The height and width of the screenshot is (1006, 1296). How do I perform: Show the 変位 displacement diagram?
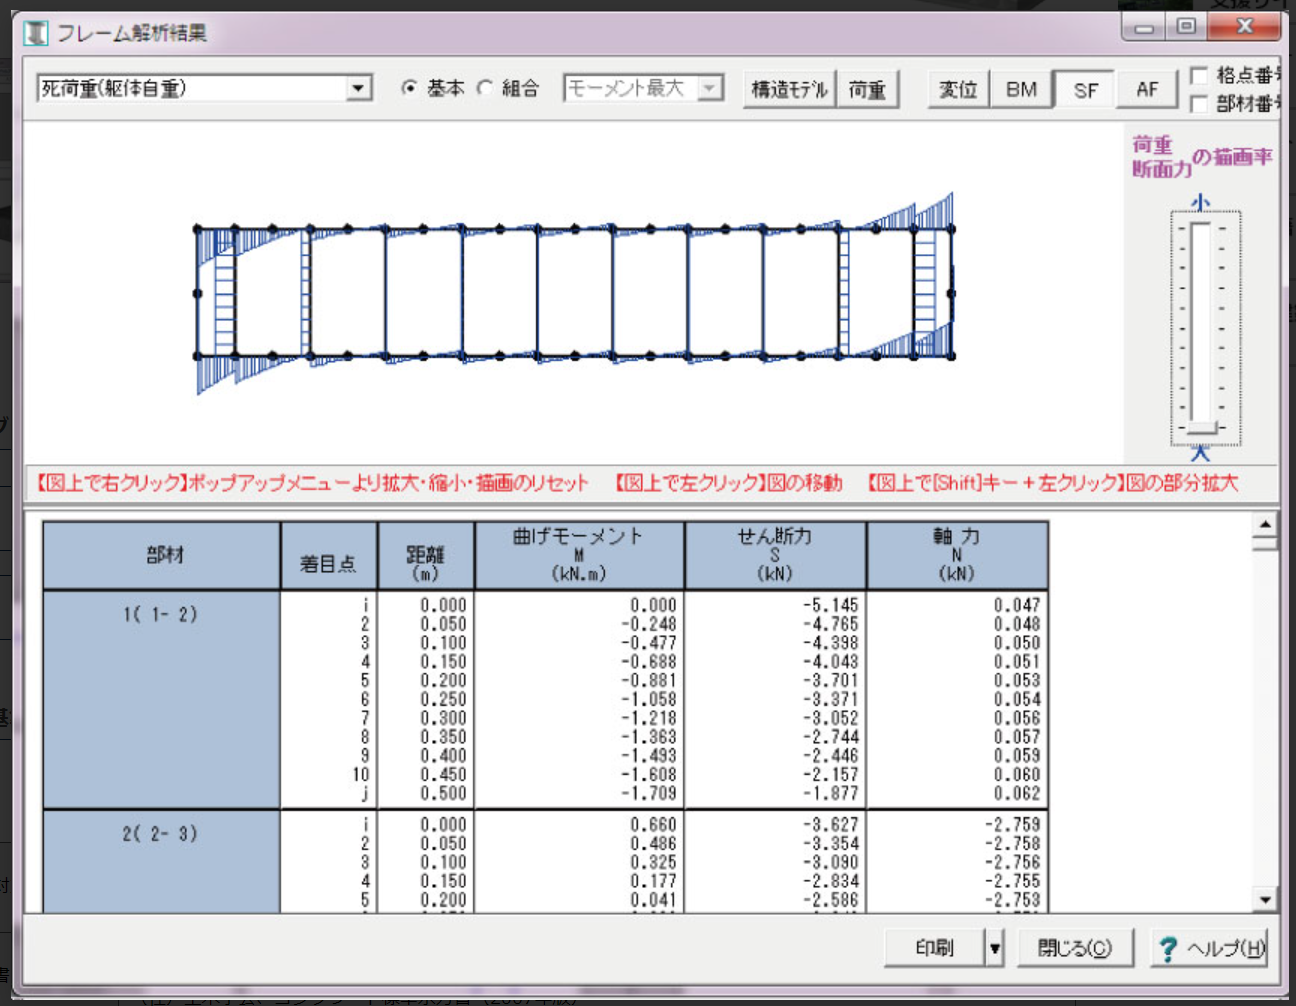957,90
